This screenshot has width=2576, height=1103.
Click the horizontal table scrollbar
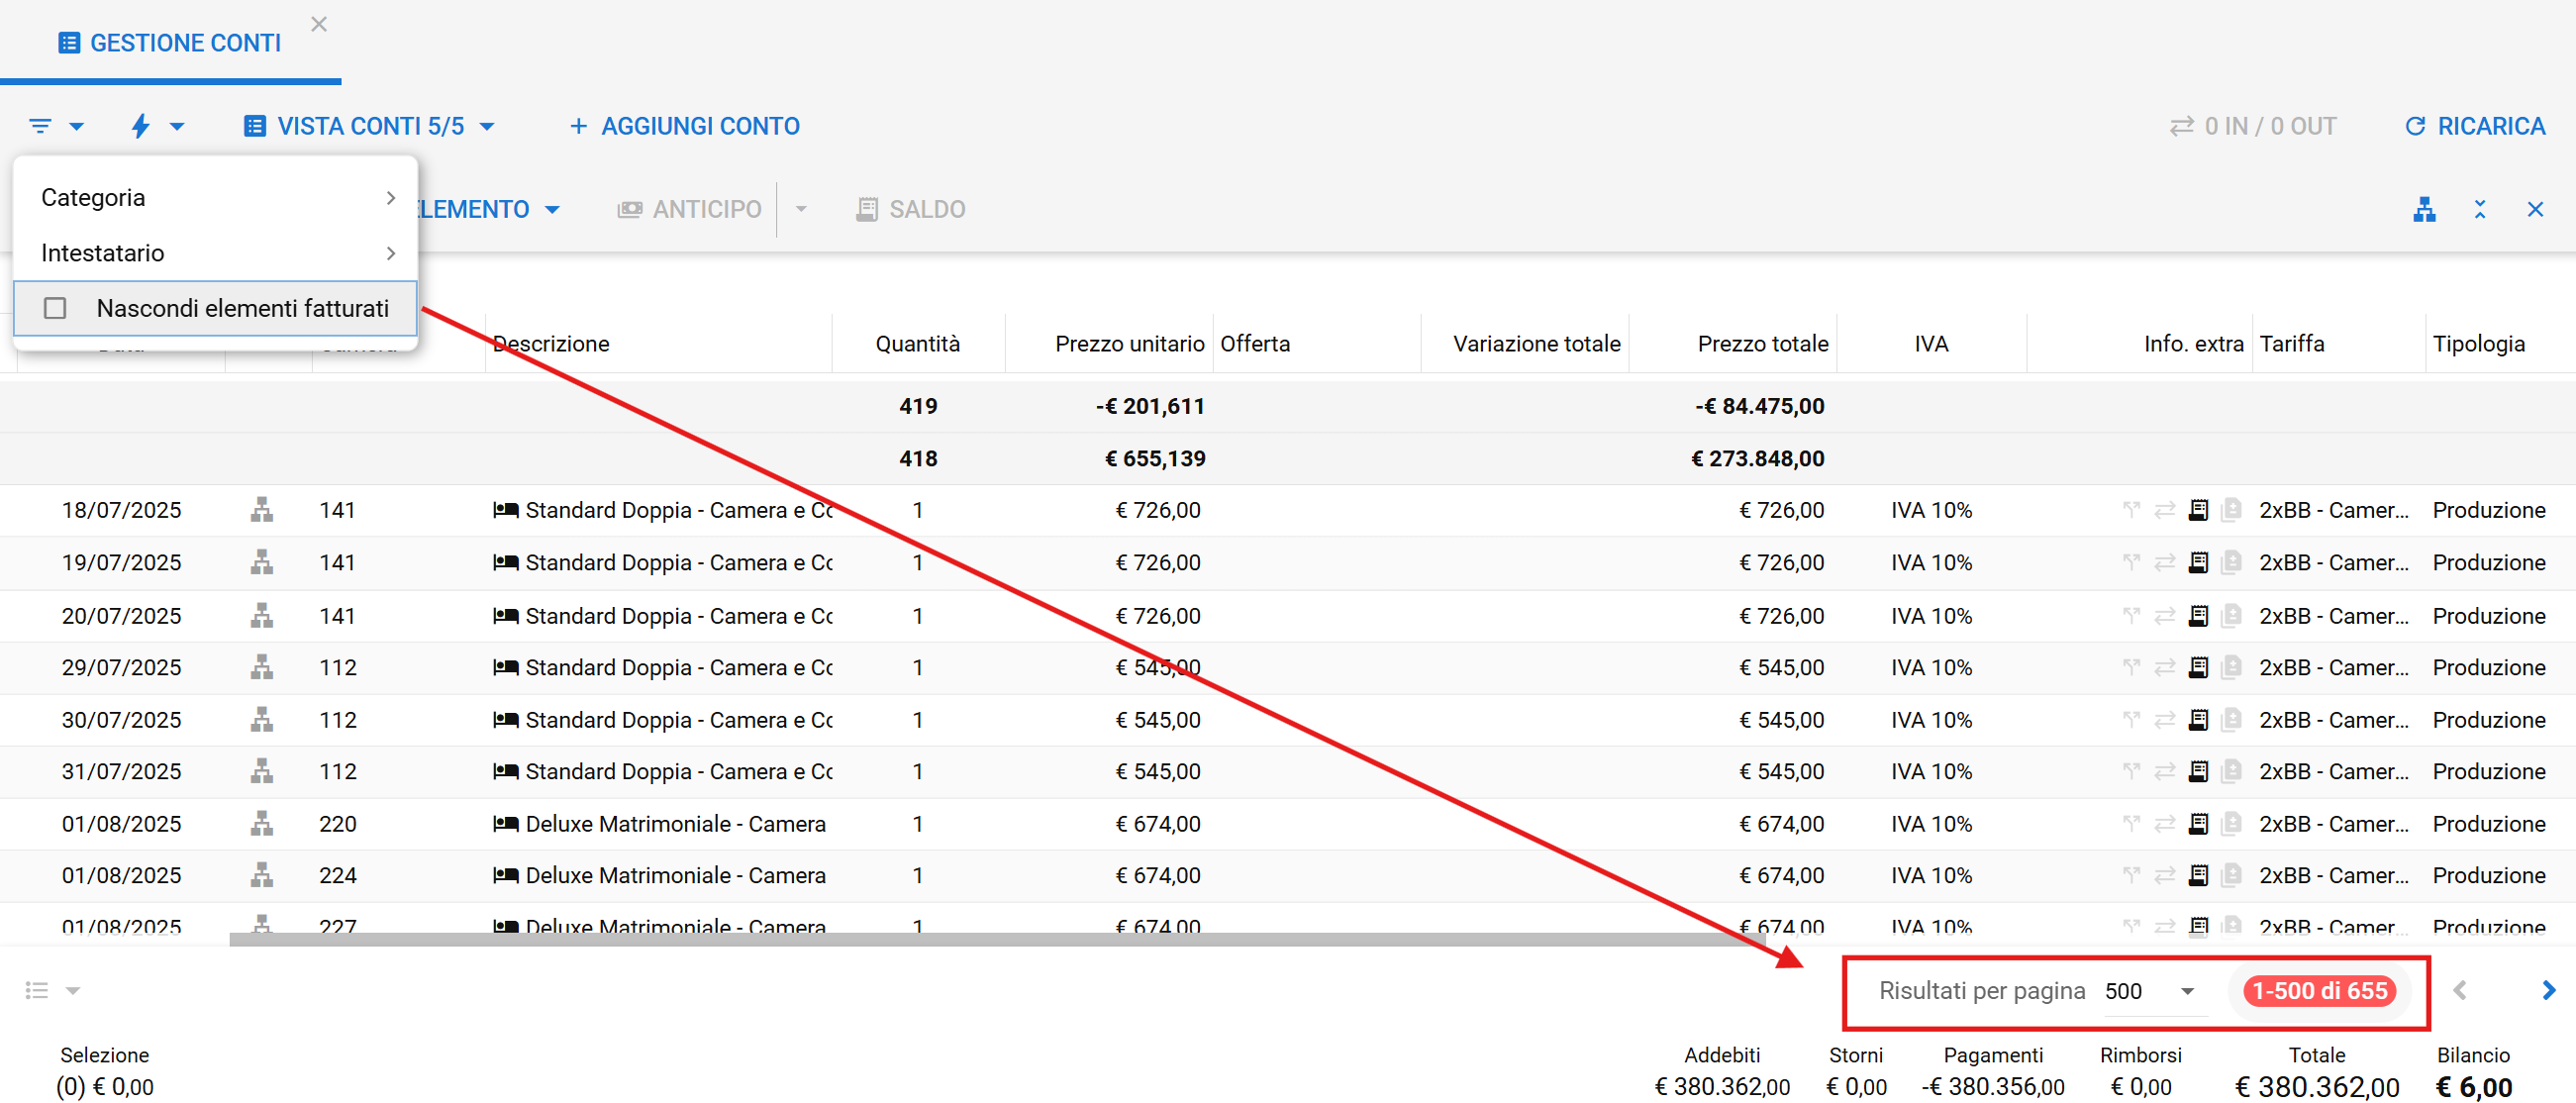click(996, 939)
